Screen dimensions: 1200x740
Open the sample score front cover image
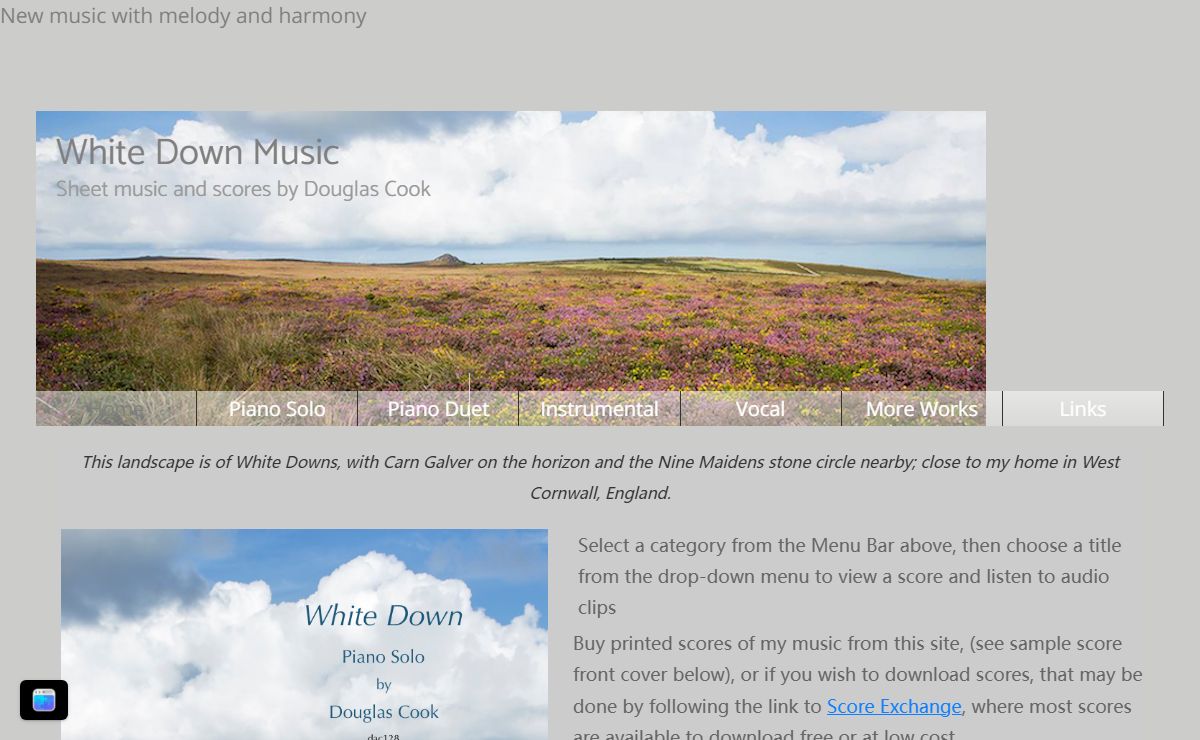tap(304, 634)
